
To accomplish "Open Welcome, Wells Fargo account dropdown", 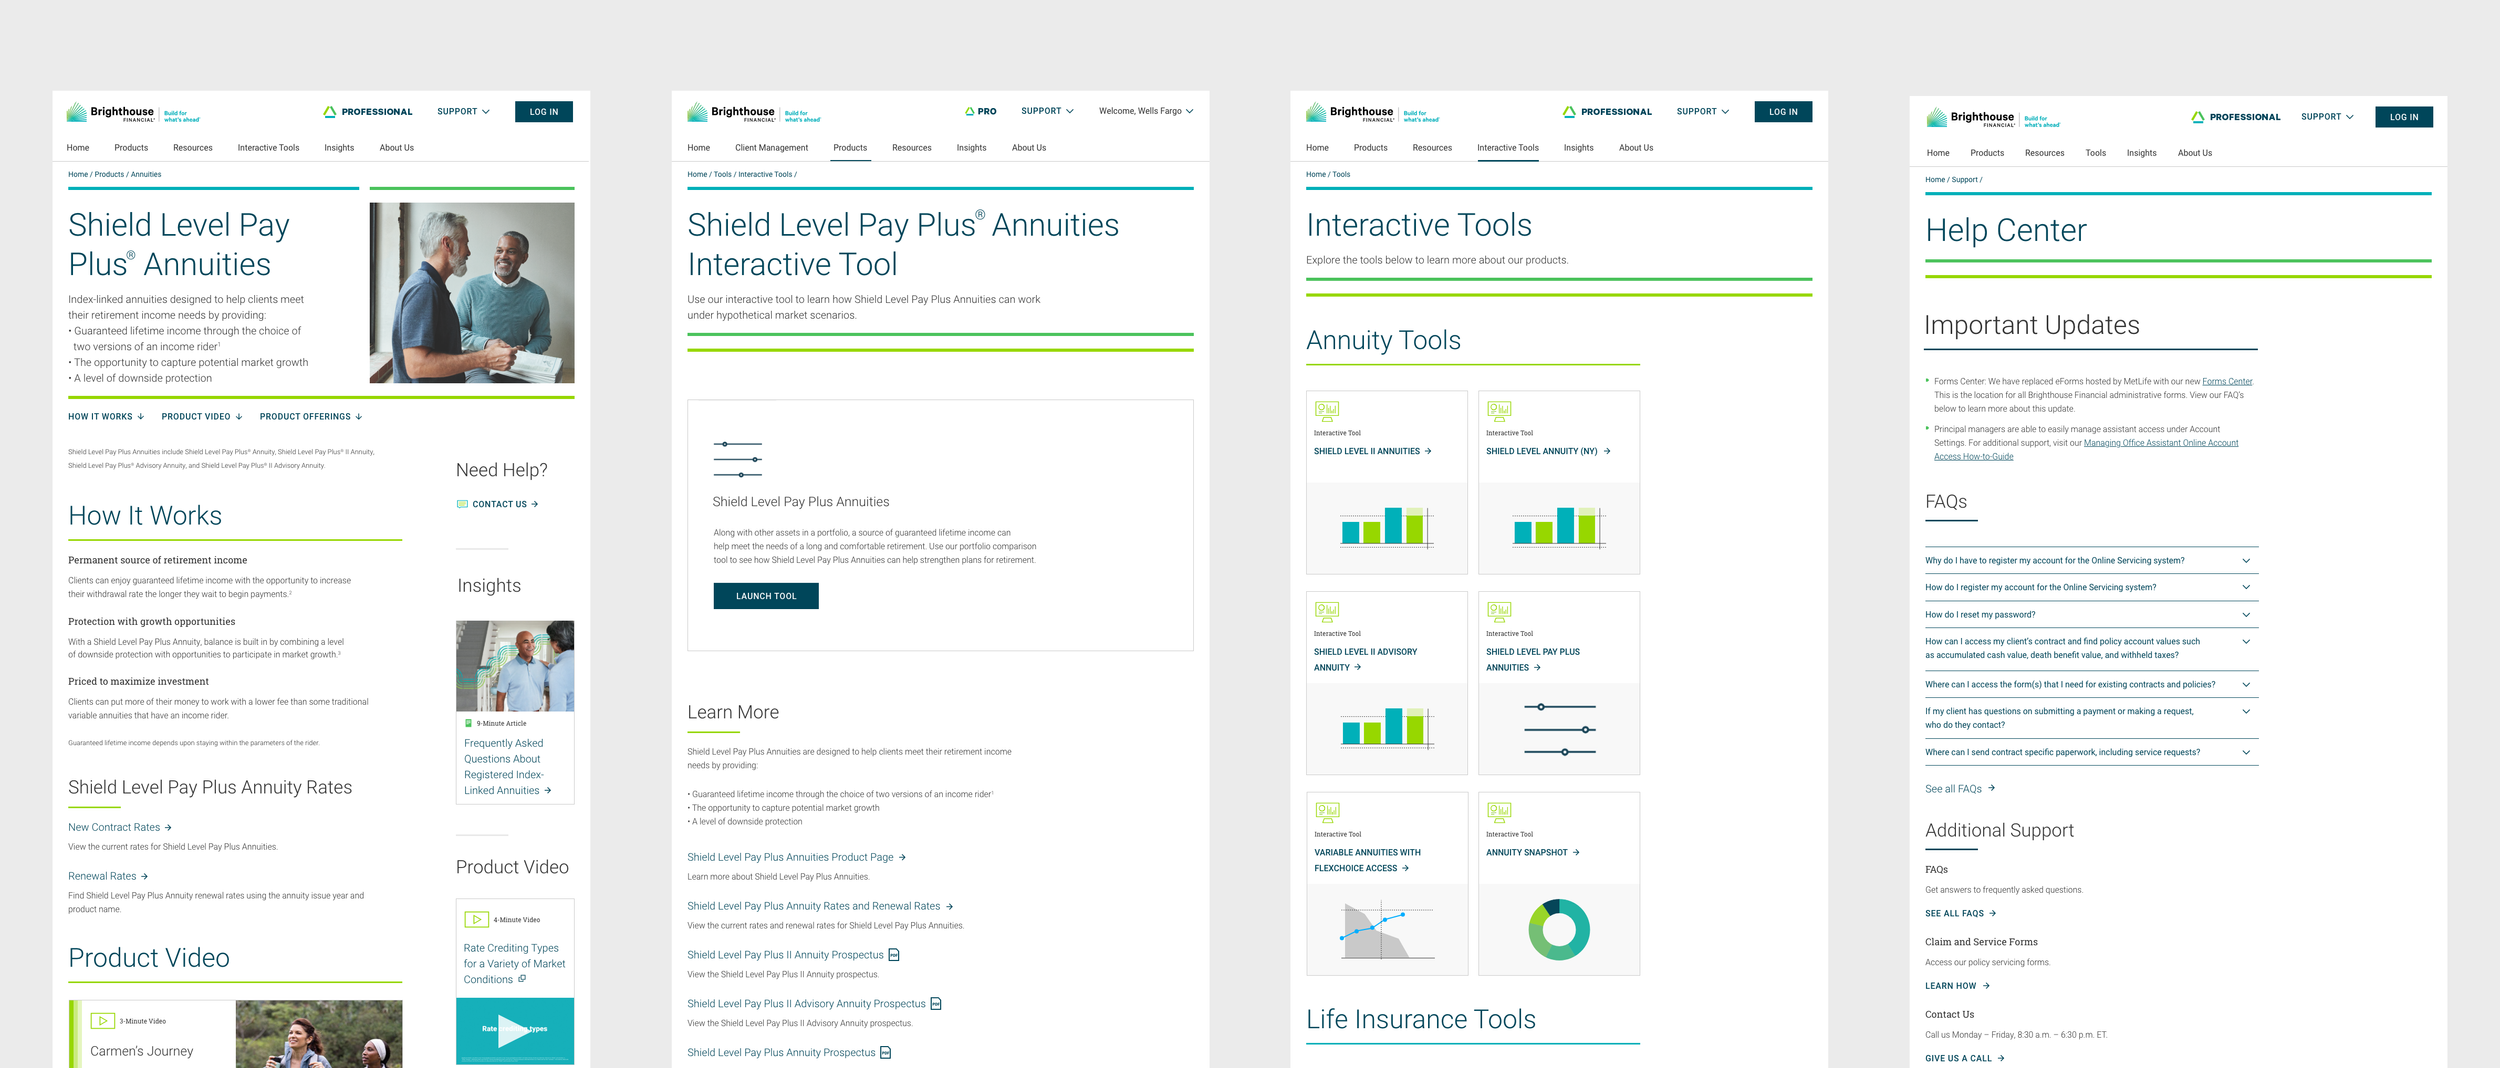I will tap(1146, 111).
